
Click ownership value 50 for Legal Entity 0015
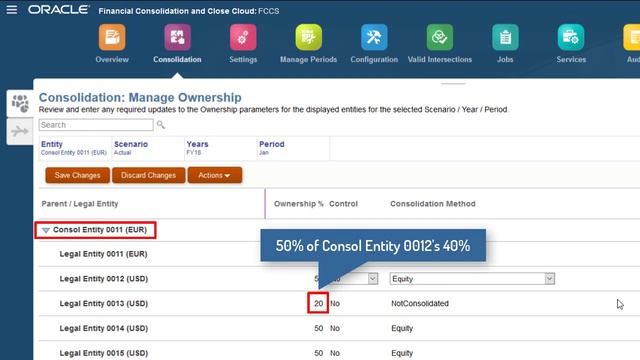pos(319,353)
